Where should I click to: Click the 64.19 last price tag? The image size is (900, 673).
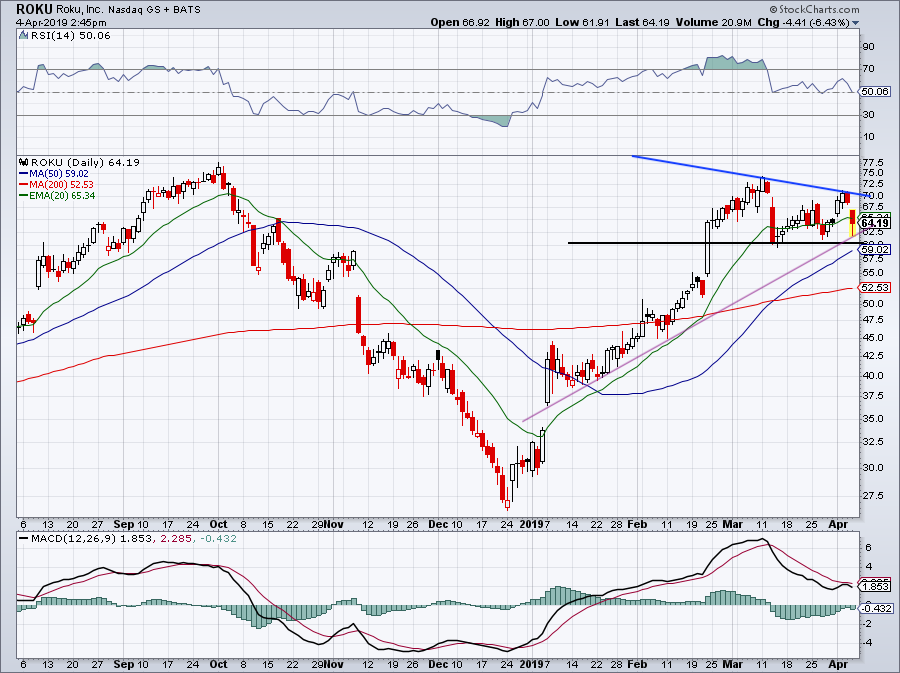pos(875,223)
